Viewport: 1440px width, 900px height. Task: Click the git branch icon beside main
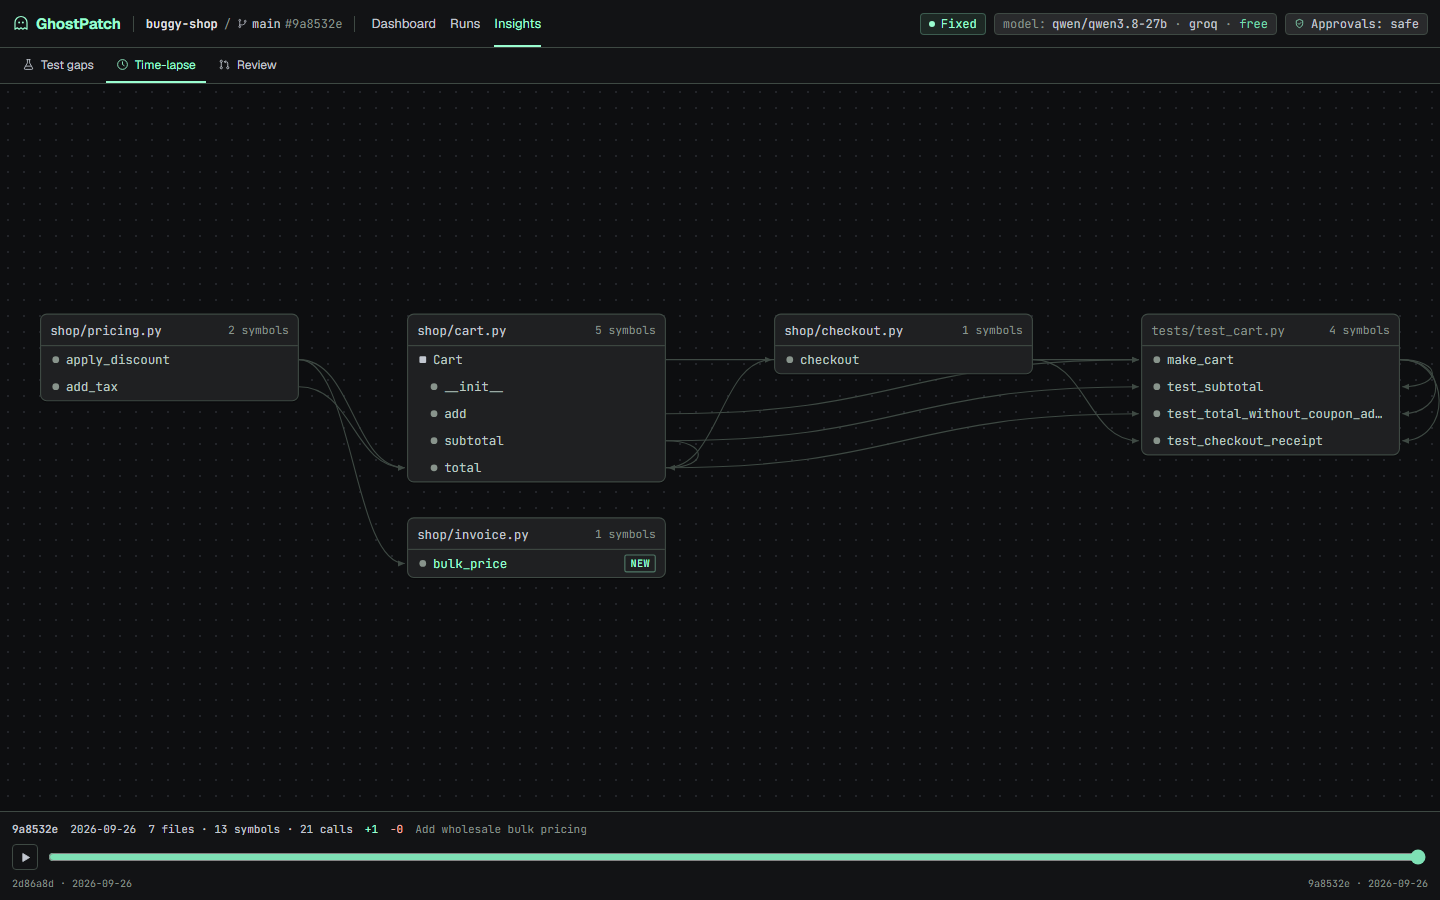pos(242,24)
